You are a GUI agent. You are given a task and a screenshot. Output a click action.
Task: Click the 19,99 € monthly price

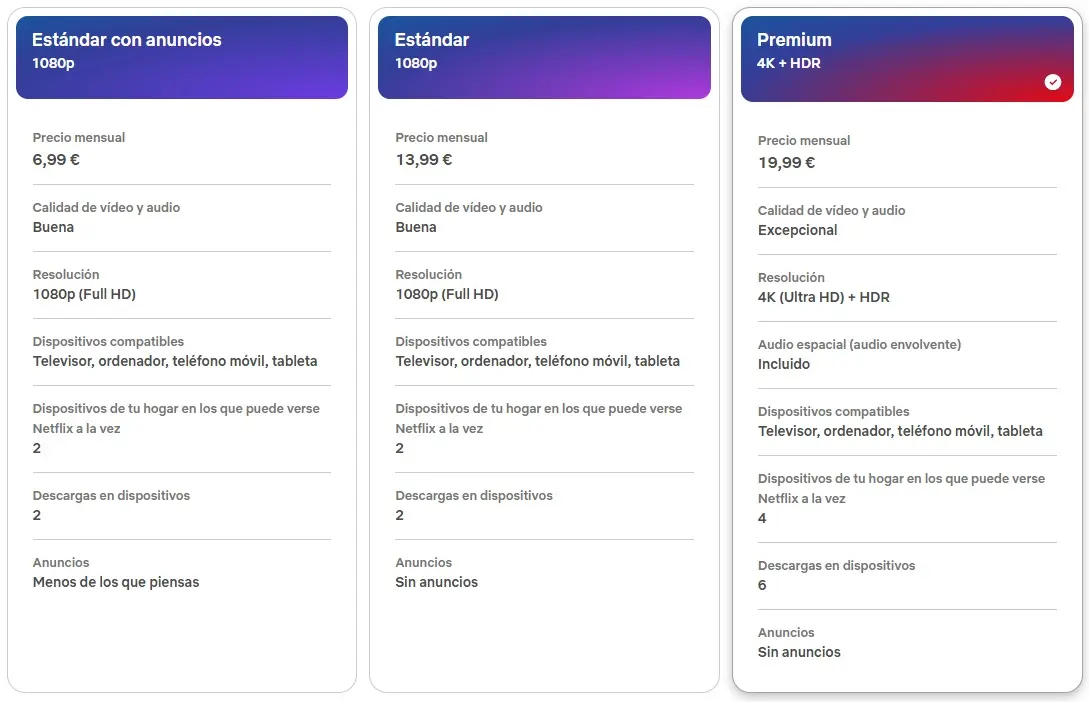click(786, 162)
